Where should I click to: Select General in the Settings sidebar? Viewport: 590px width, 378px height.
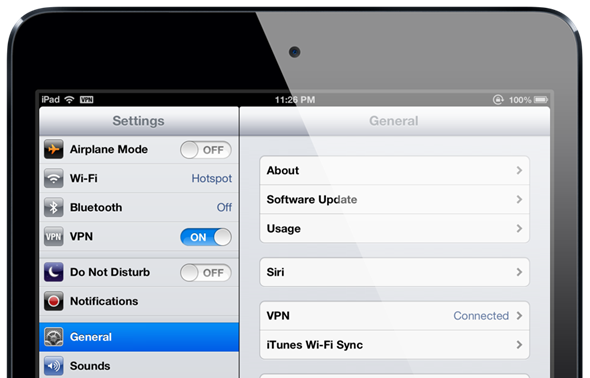(139, 337)
